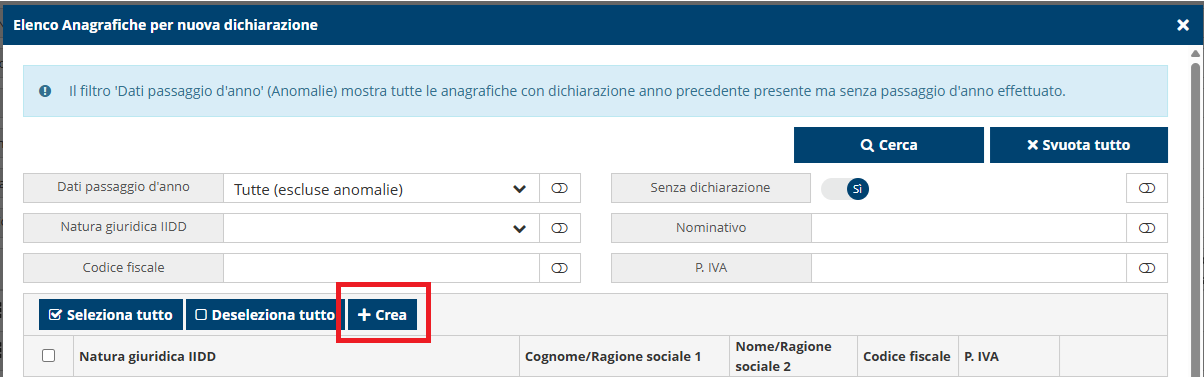Screen dimensions: 1204x377
Task: Toggle the filter switch beside Natura giuridica IIDD
Action: click(559, 228)
